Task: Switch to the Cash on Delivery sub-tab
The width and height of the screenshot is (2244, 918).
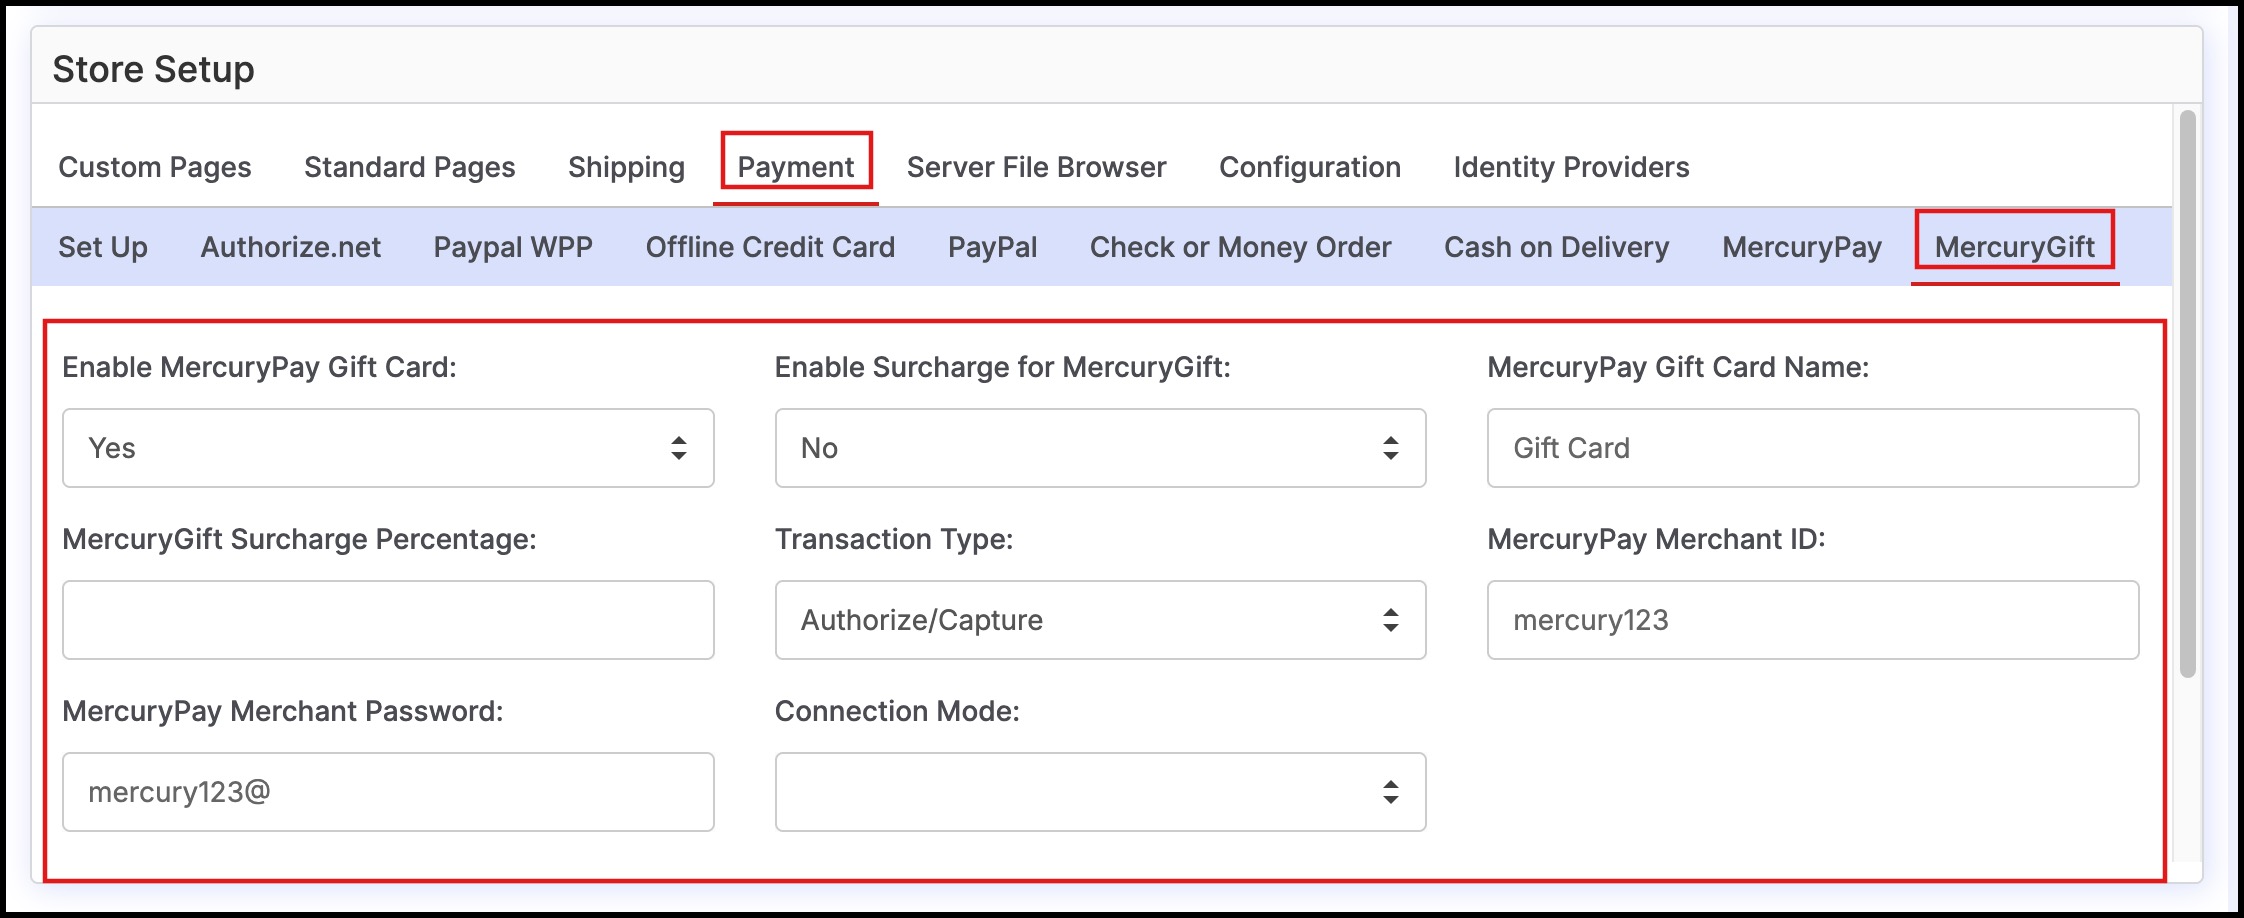Action: pyautogui.click(x=1556, y=247)
